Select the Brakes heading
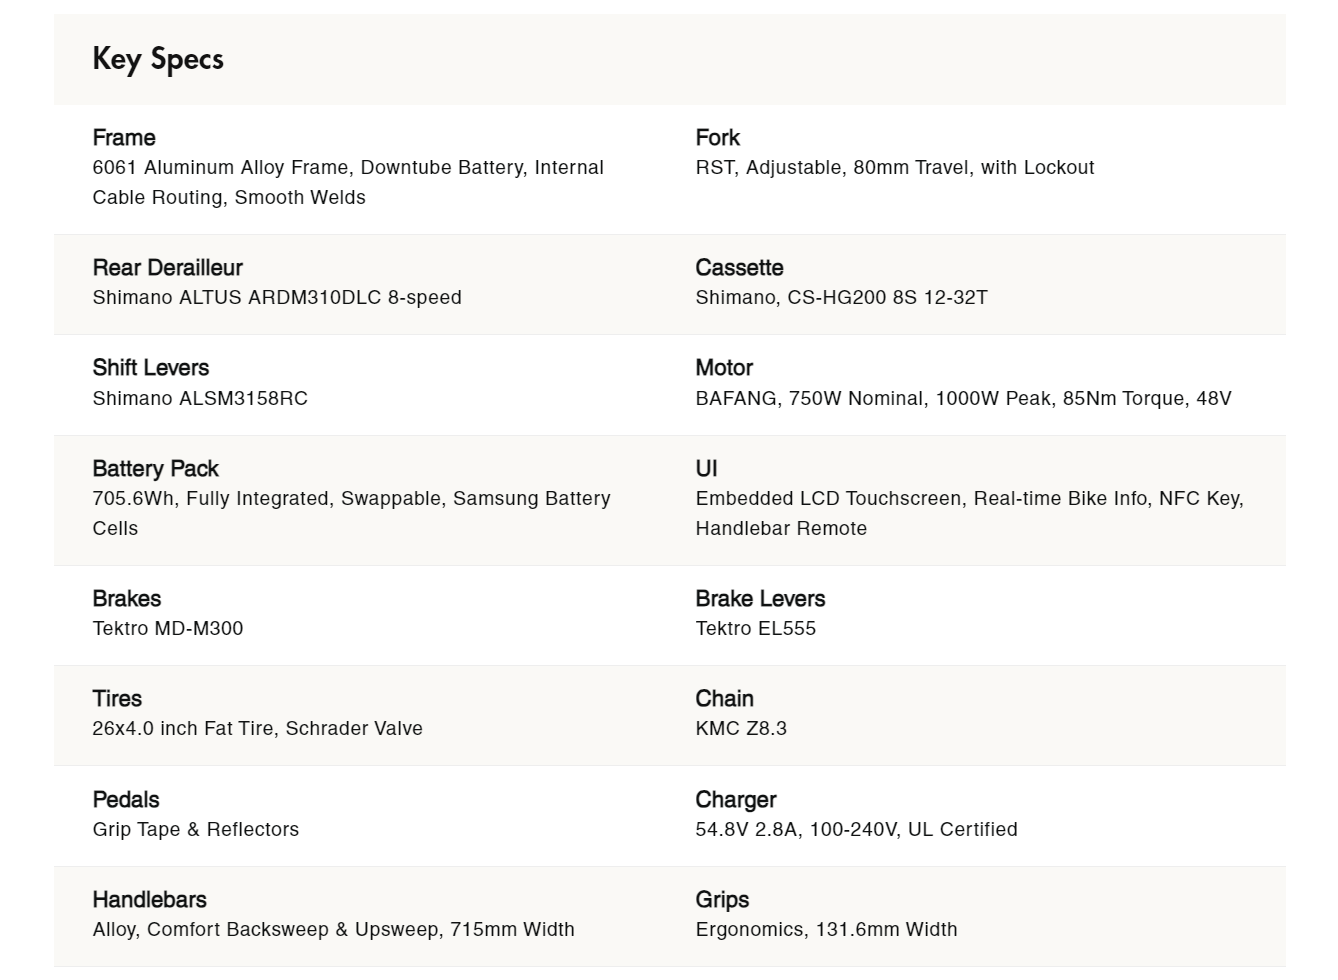The image size is (1338, 980). [x=126, y=598]
